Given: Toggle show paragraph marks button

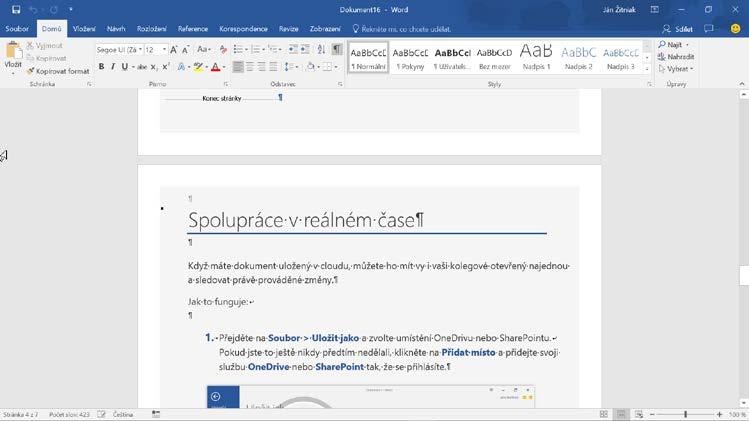Looking at the screenshot, I should [337, 49].
